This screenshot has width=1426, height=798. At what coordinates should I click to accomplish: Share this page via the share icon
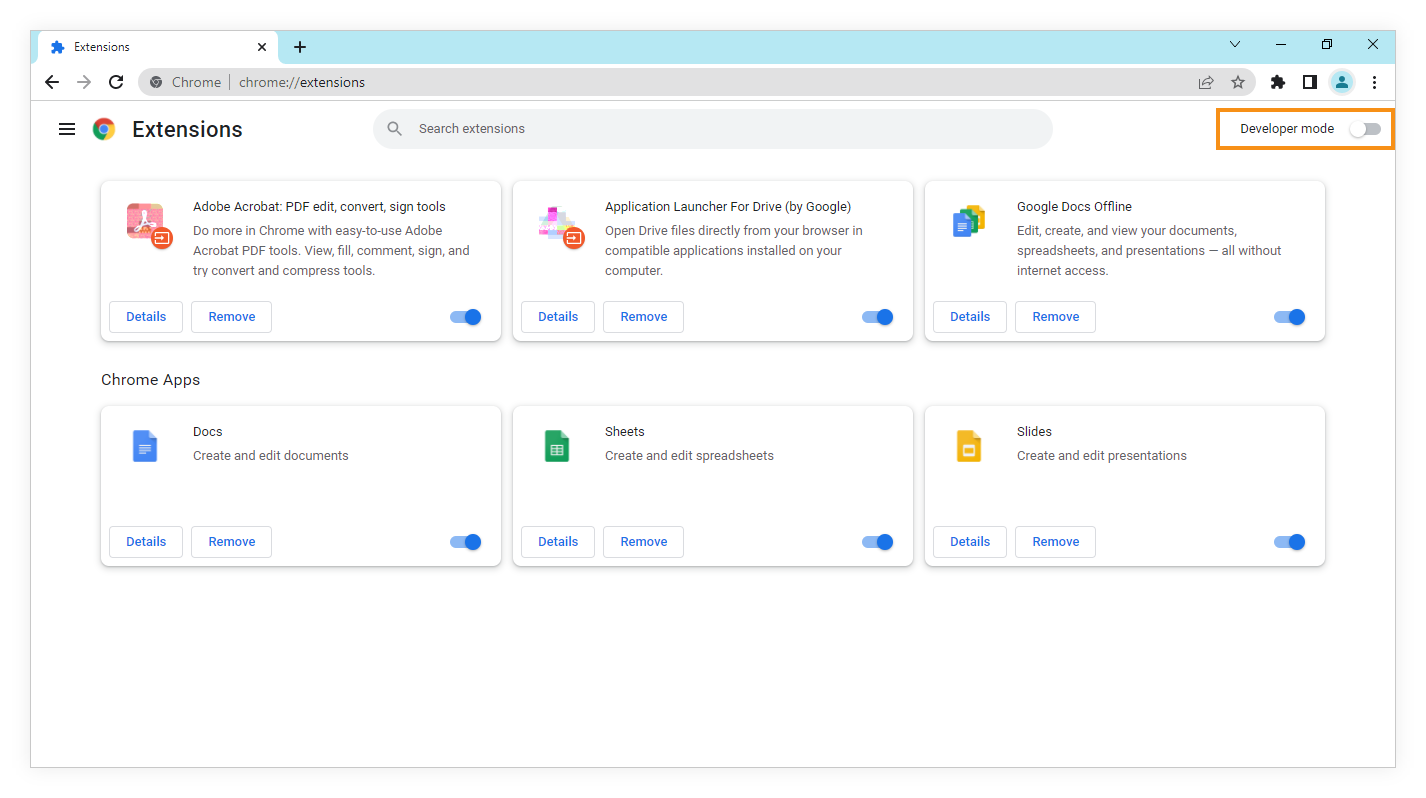(1206, 82)
